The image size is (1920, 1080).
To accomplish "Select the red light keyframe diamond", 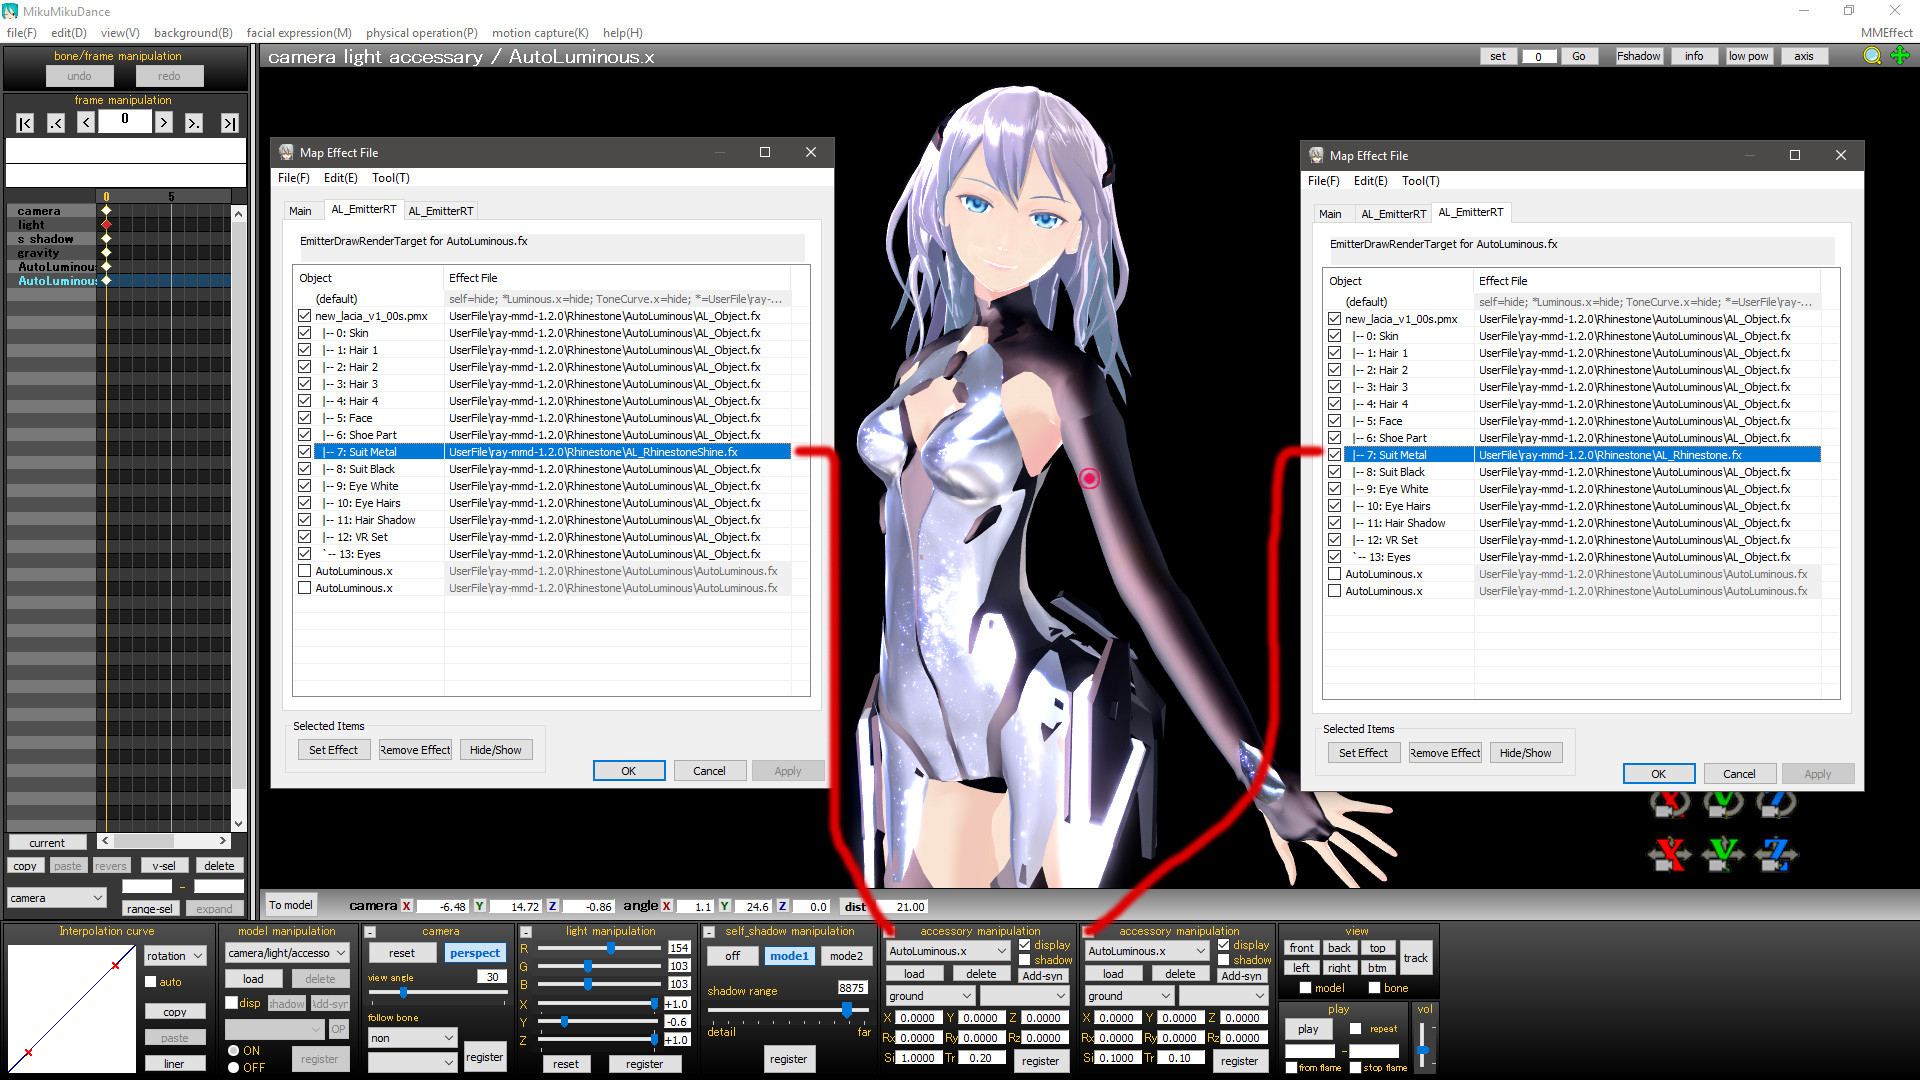I will point(106,225).
